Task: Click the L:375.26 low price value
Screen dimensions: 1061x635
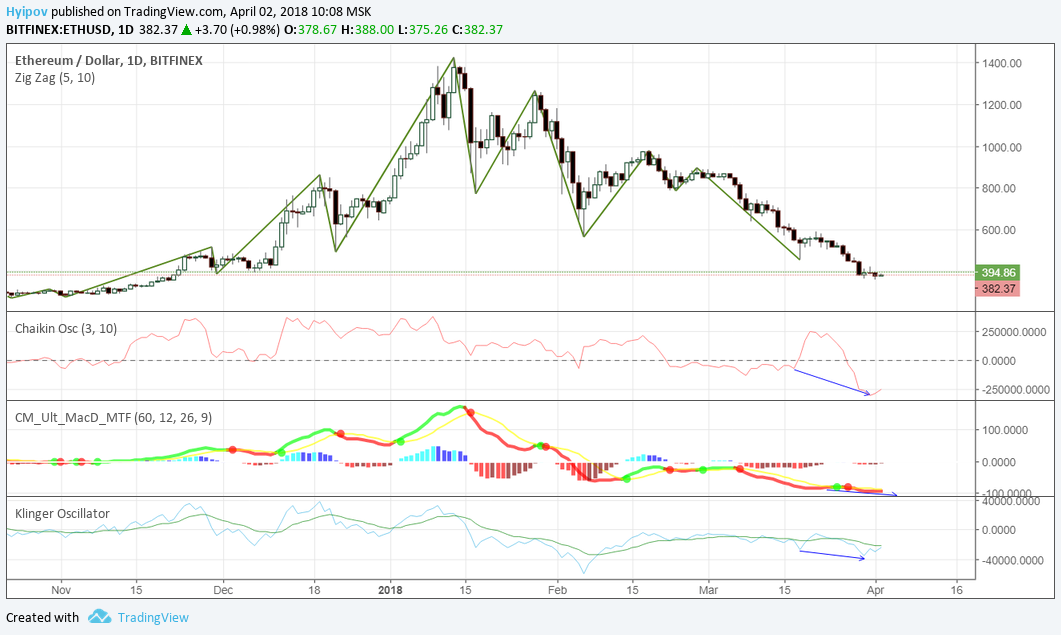Action: 423,30
